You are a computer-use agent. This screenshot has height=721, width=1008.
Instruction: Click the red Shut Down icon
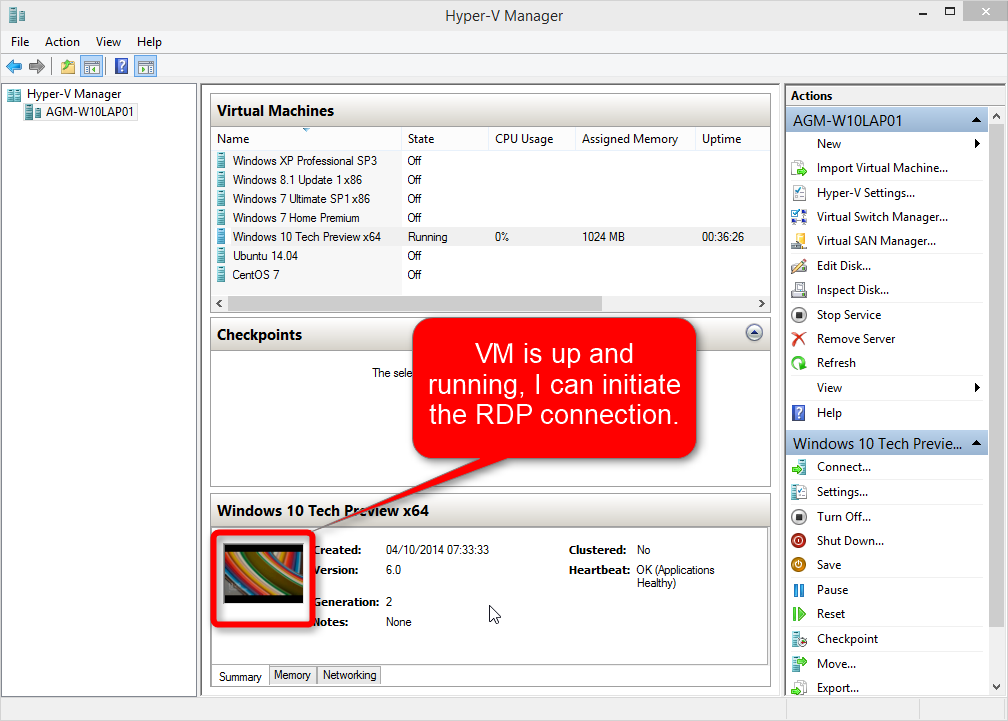(x=799, y=540)
